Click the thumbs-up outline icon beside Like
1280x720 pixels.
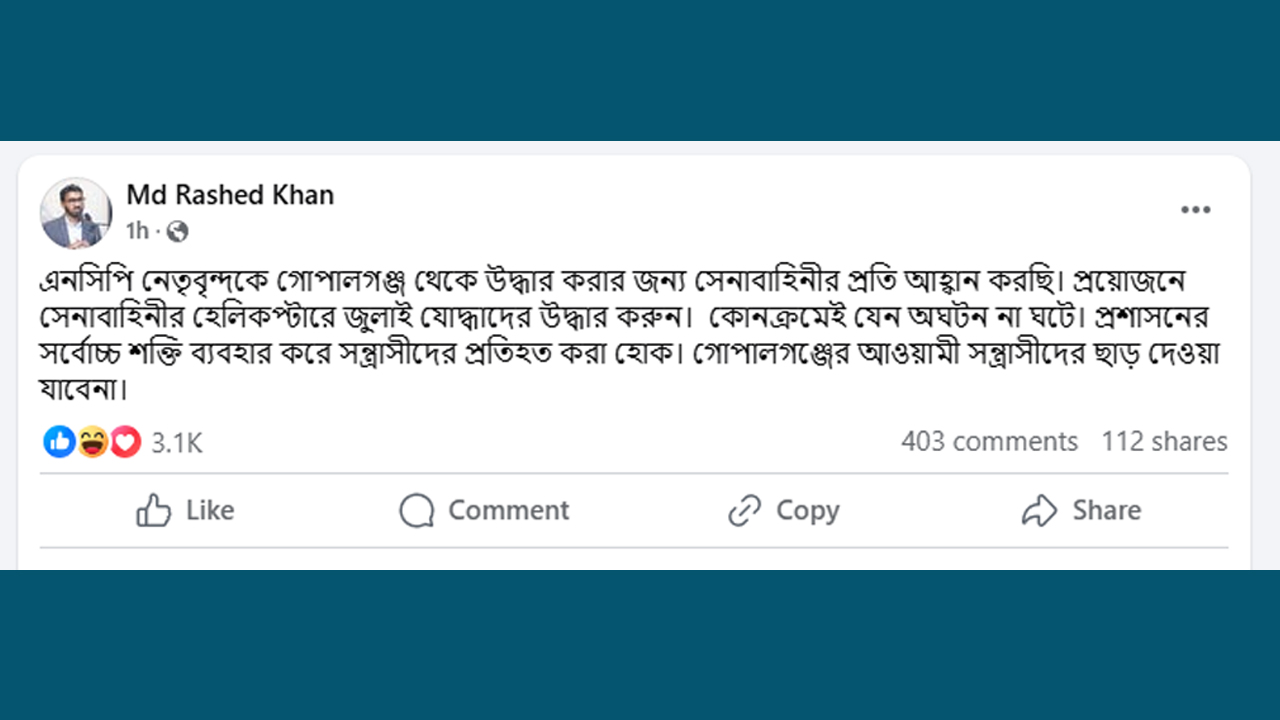(154, 511)
